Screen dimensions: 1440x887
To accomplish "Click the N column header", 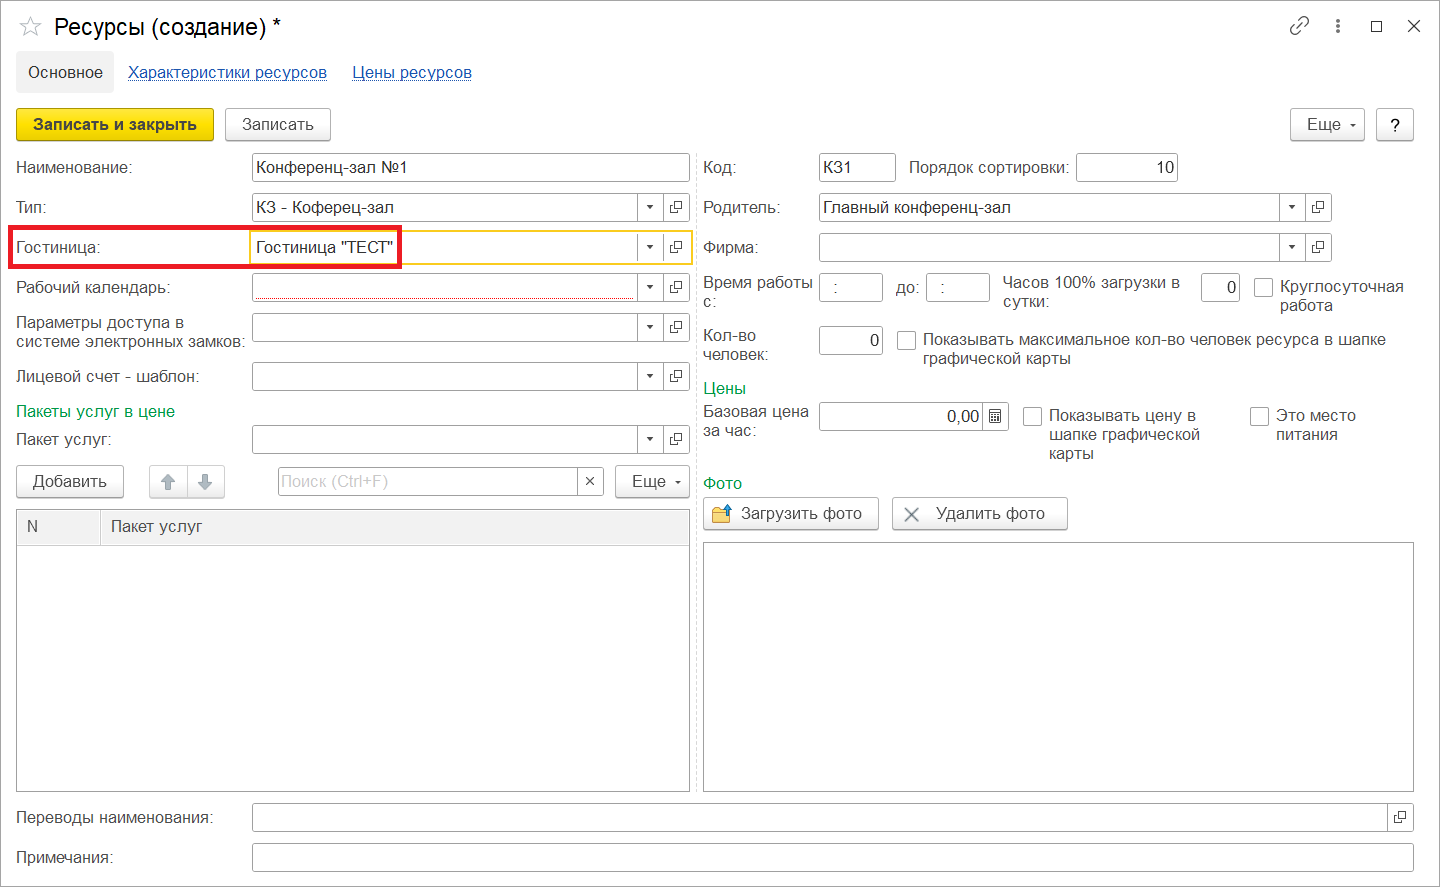I will [x=58, y=526].
